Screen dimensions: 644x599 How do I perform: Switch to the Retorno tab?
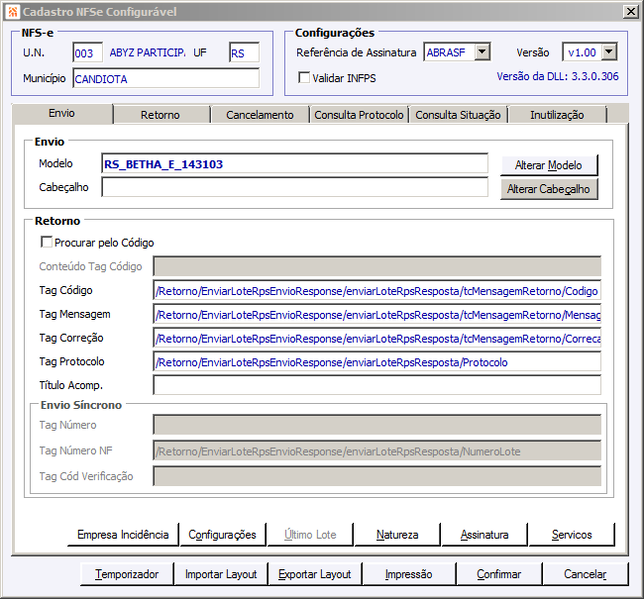click(161, 115)
